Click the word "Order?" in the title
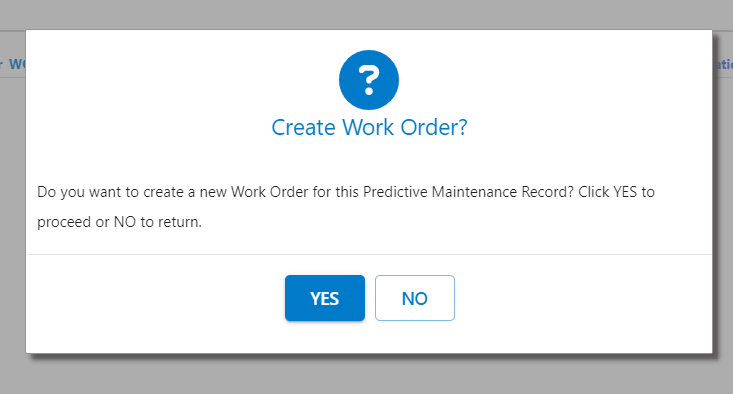The image size is (733, 394). [x=434, y=128]
